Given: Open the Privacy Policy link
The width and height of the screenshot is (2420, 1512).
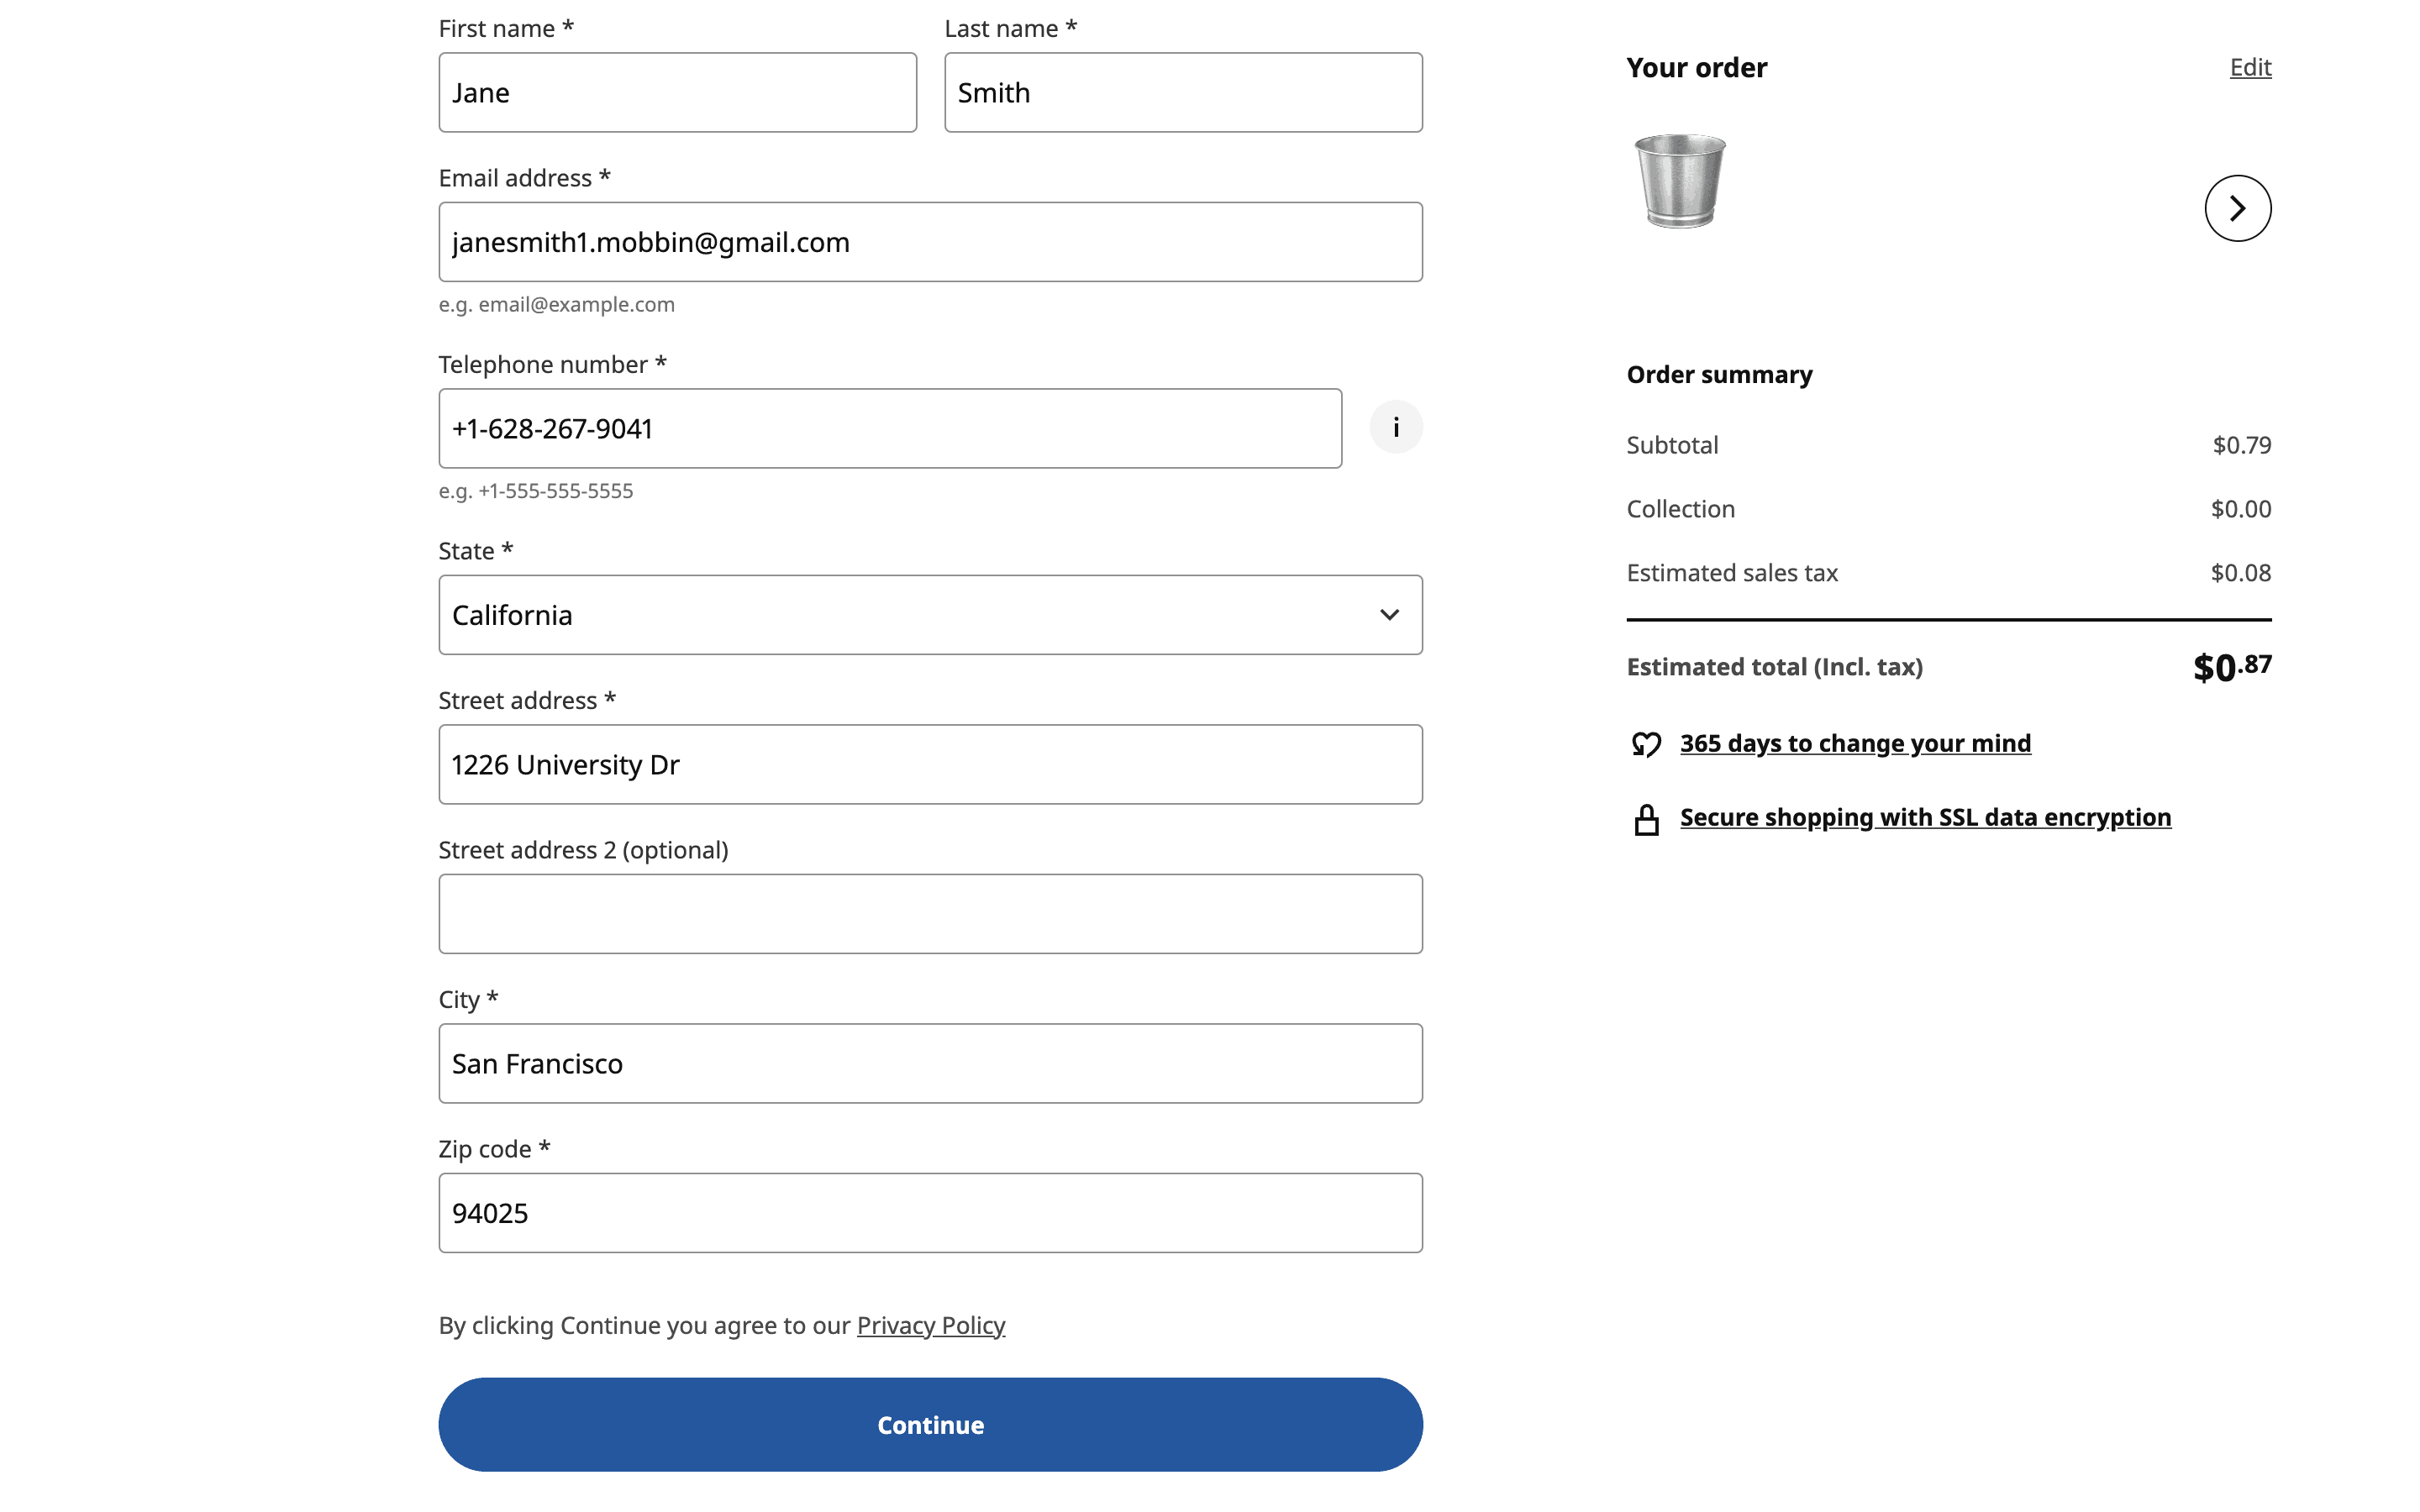Looking at the screenshot, I should coord(930,1325).
